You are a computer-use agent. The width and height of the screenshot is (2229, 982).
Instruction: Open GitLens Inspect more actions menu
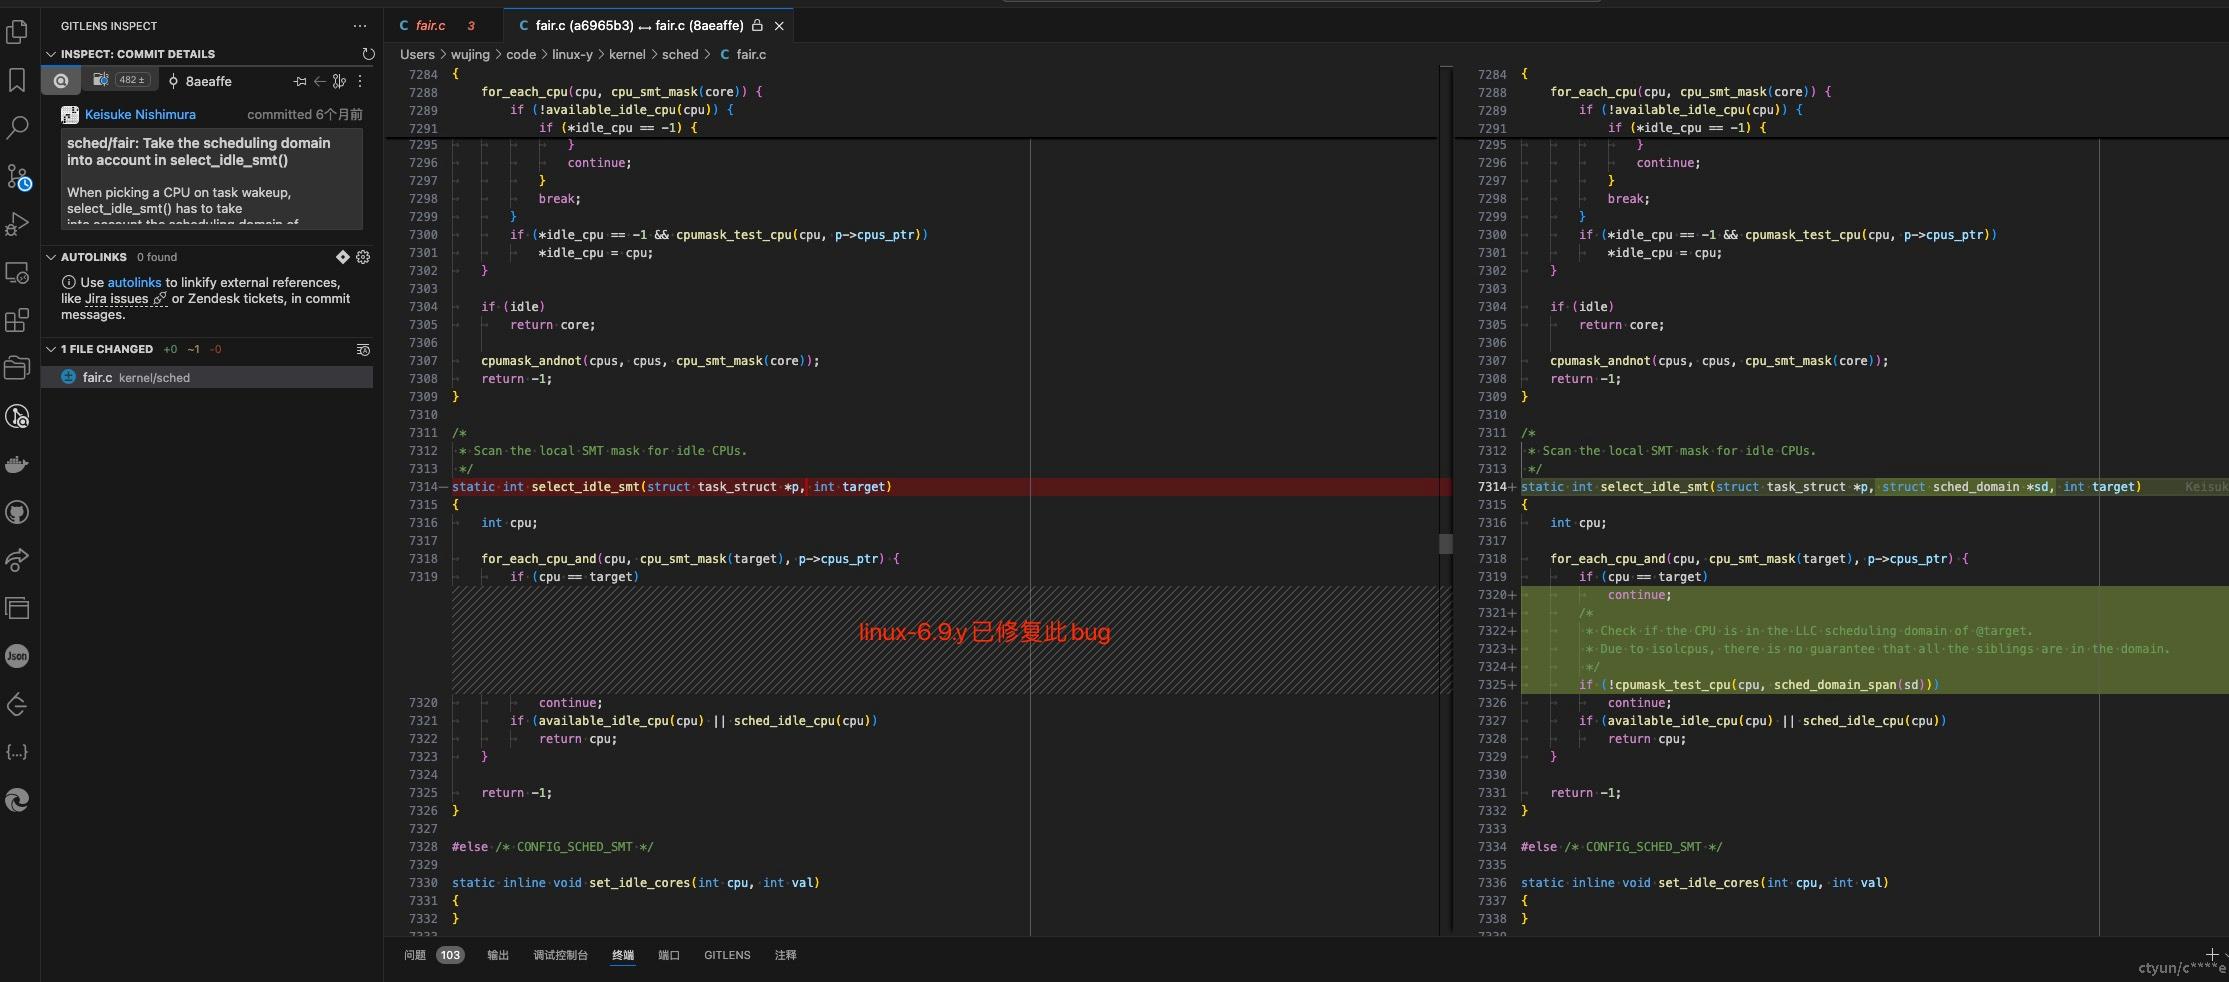360,26
